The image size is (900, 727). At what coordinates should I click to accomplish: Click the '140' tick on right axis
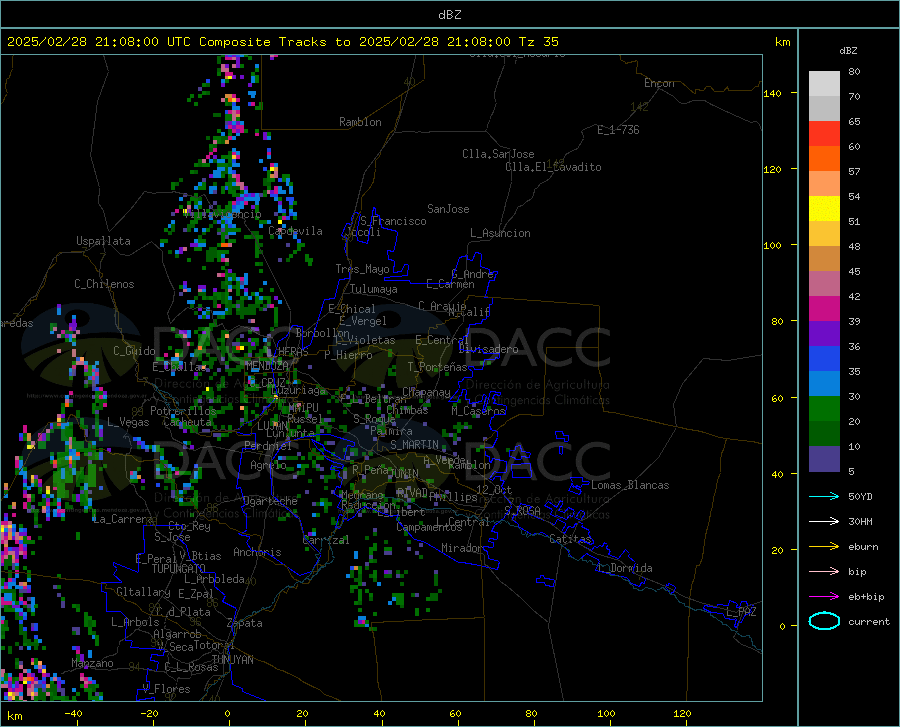(x=772, y=93)
